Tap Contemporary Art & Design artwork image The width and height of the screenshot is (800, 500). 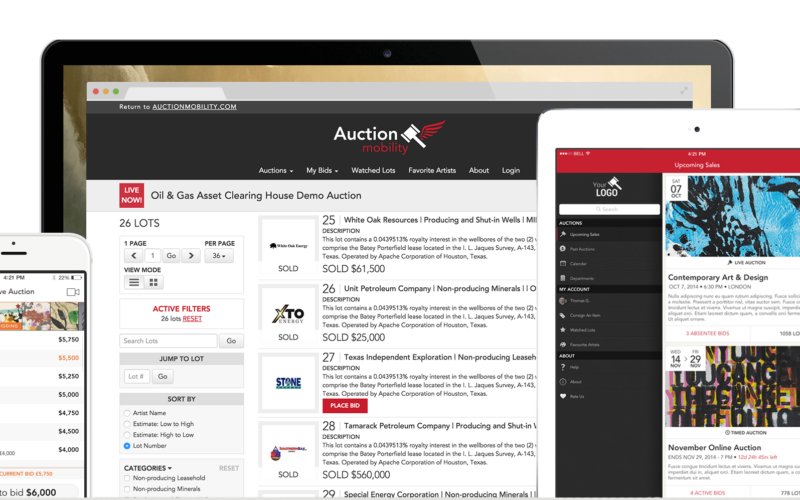point(733,216)
